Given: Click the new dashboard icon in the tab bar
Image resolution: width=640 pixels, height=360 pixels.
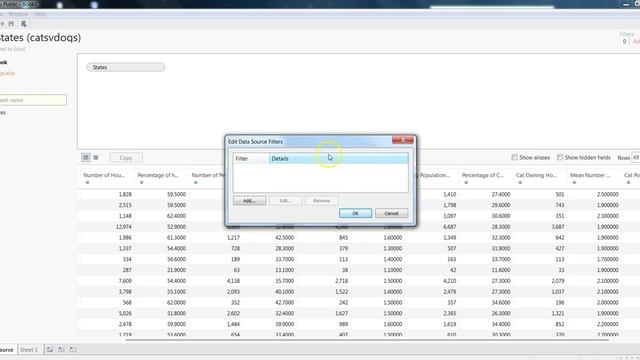Looking at the screenshot, I should 61,350.
